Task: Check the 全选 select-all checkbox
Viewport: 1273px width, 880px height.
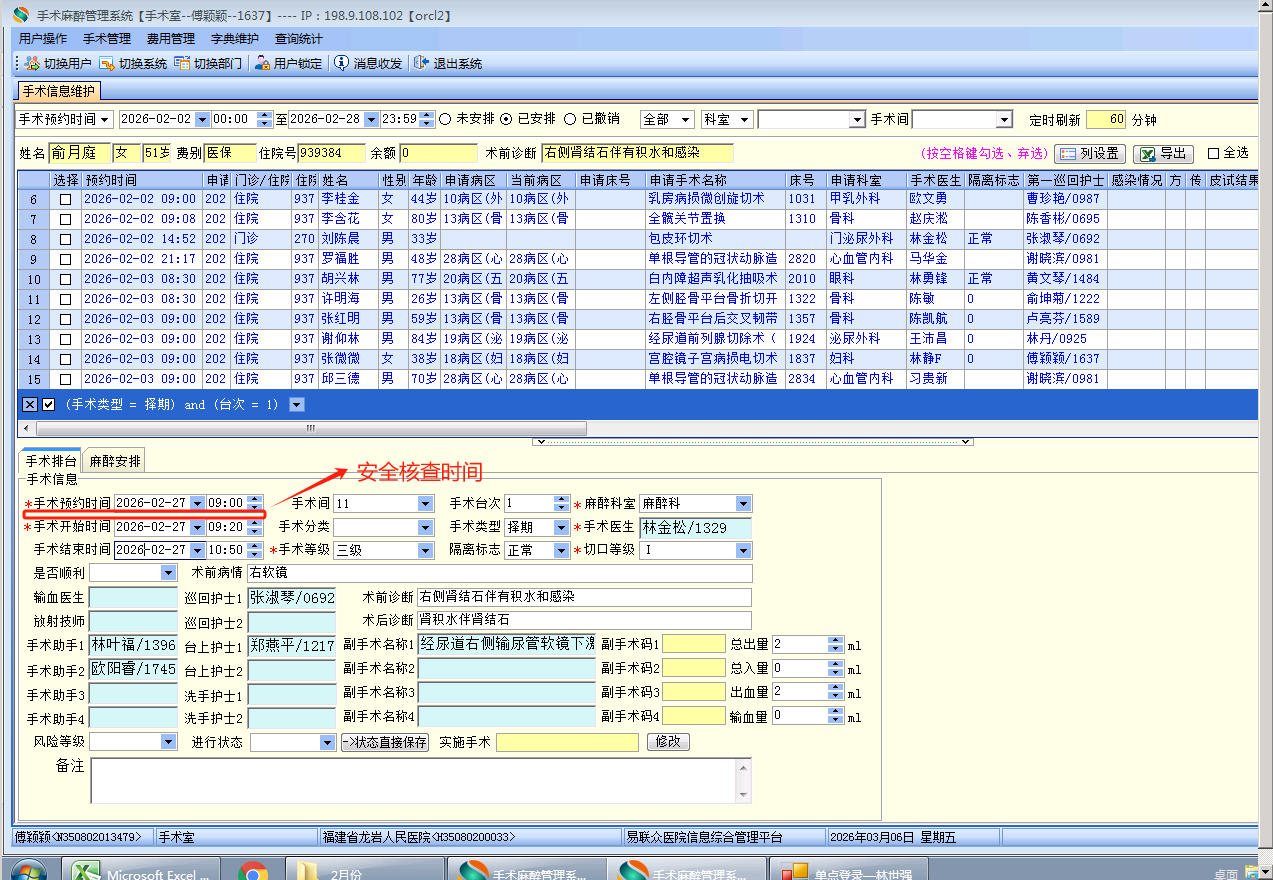Action: (1213, 154)
